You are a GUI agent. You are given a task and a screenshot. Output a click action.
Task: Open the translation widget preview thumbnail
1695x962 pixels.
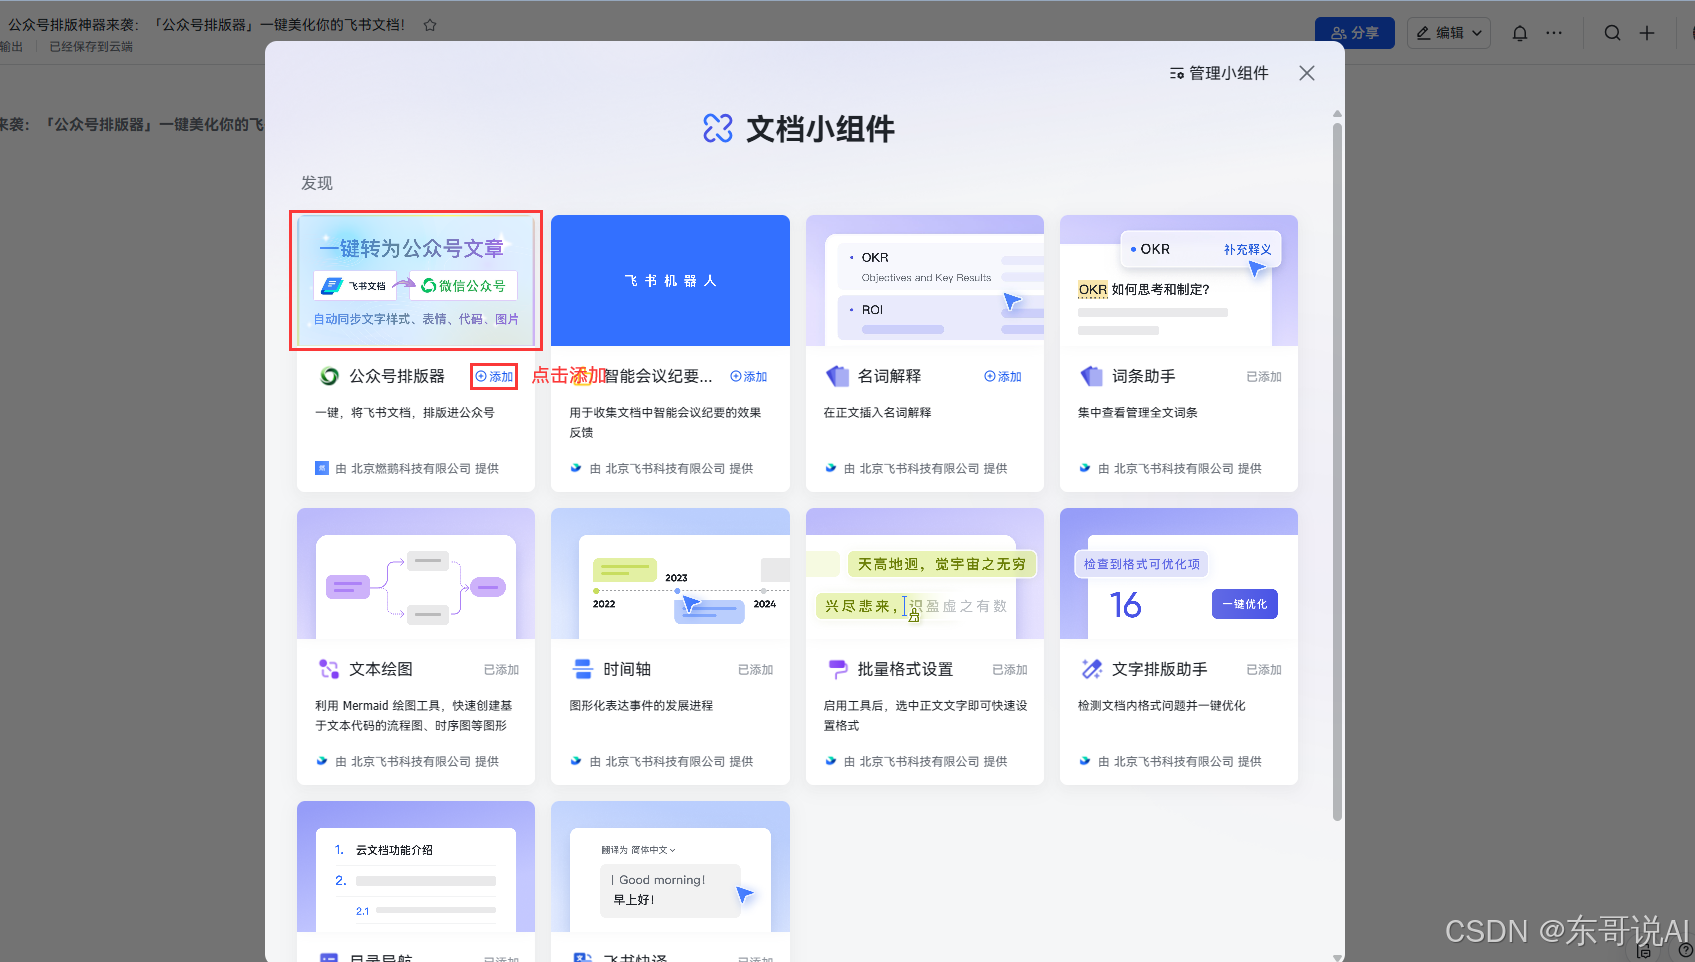(670, 867)
